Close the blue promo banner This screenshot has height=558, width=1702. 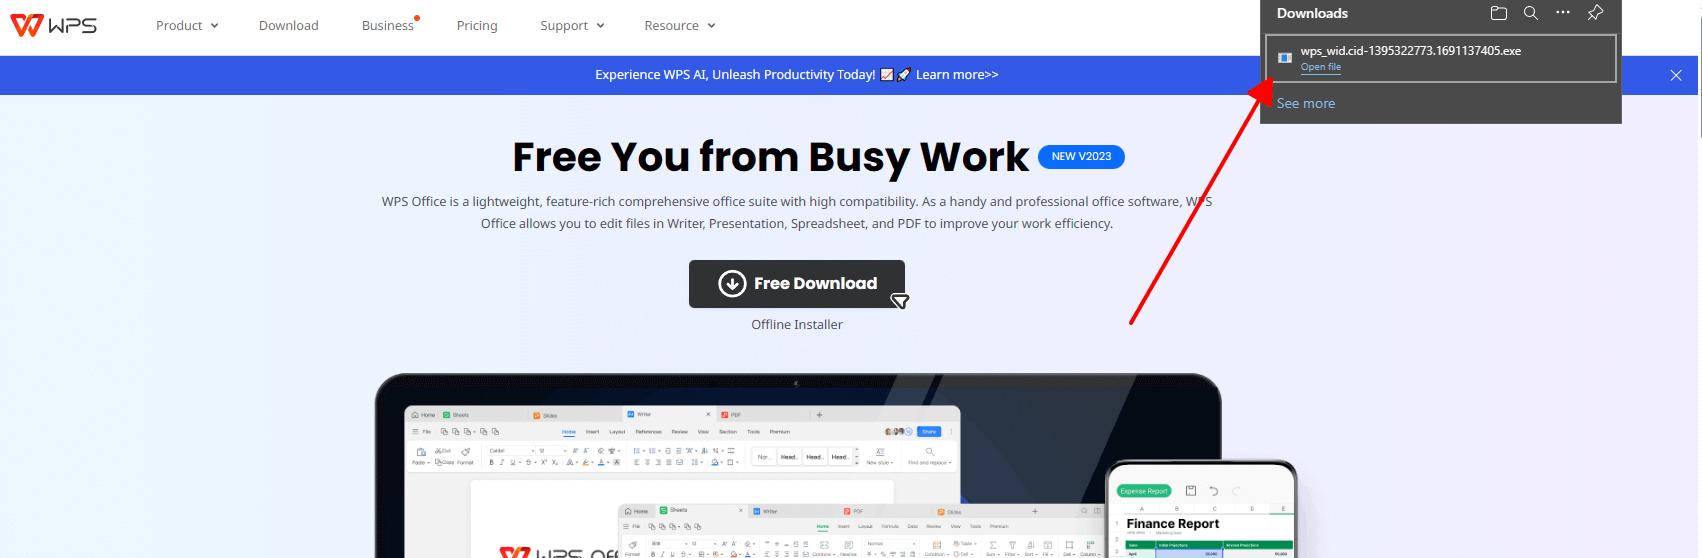click(x=1676, y=75)
